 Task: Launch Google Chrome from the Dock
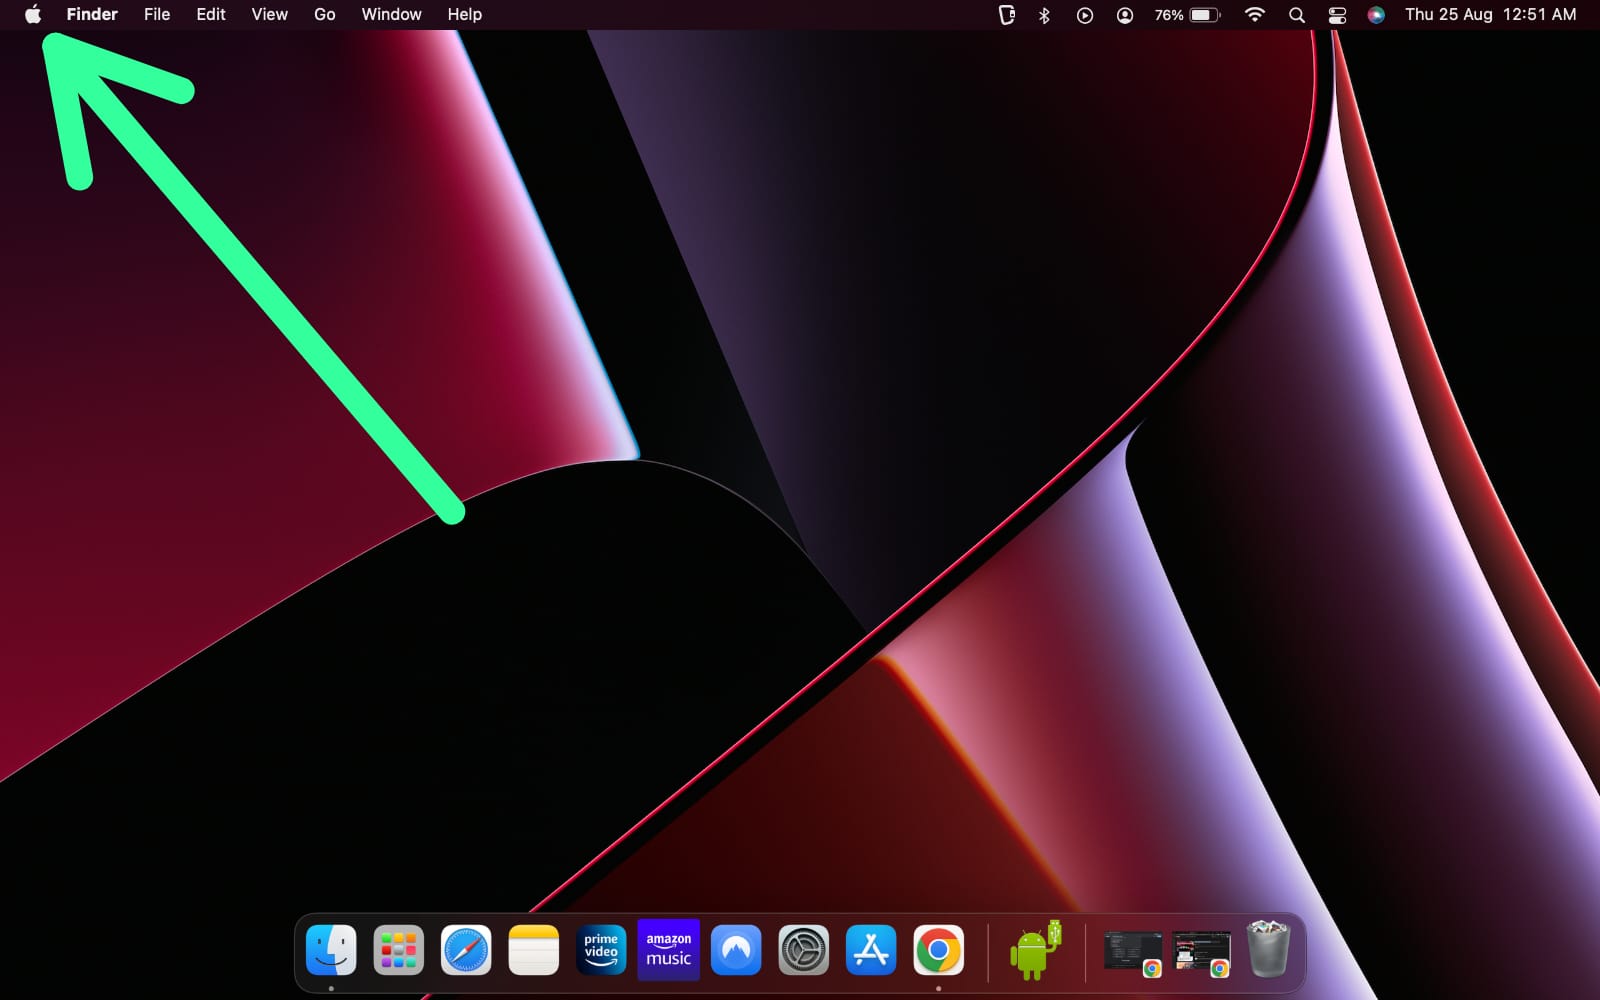pos(938,951)
